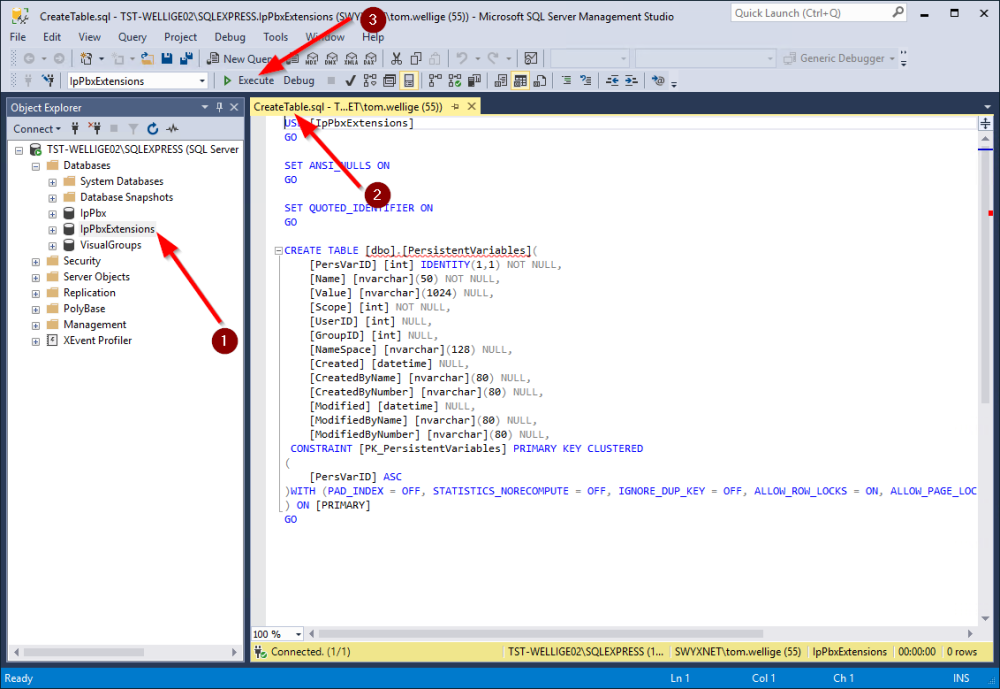Open the Tools menu

click(276, 37)
